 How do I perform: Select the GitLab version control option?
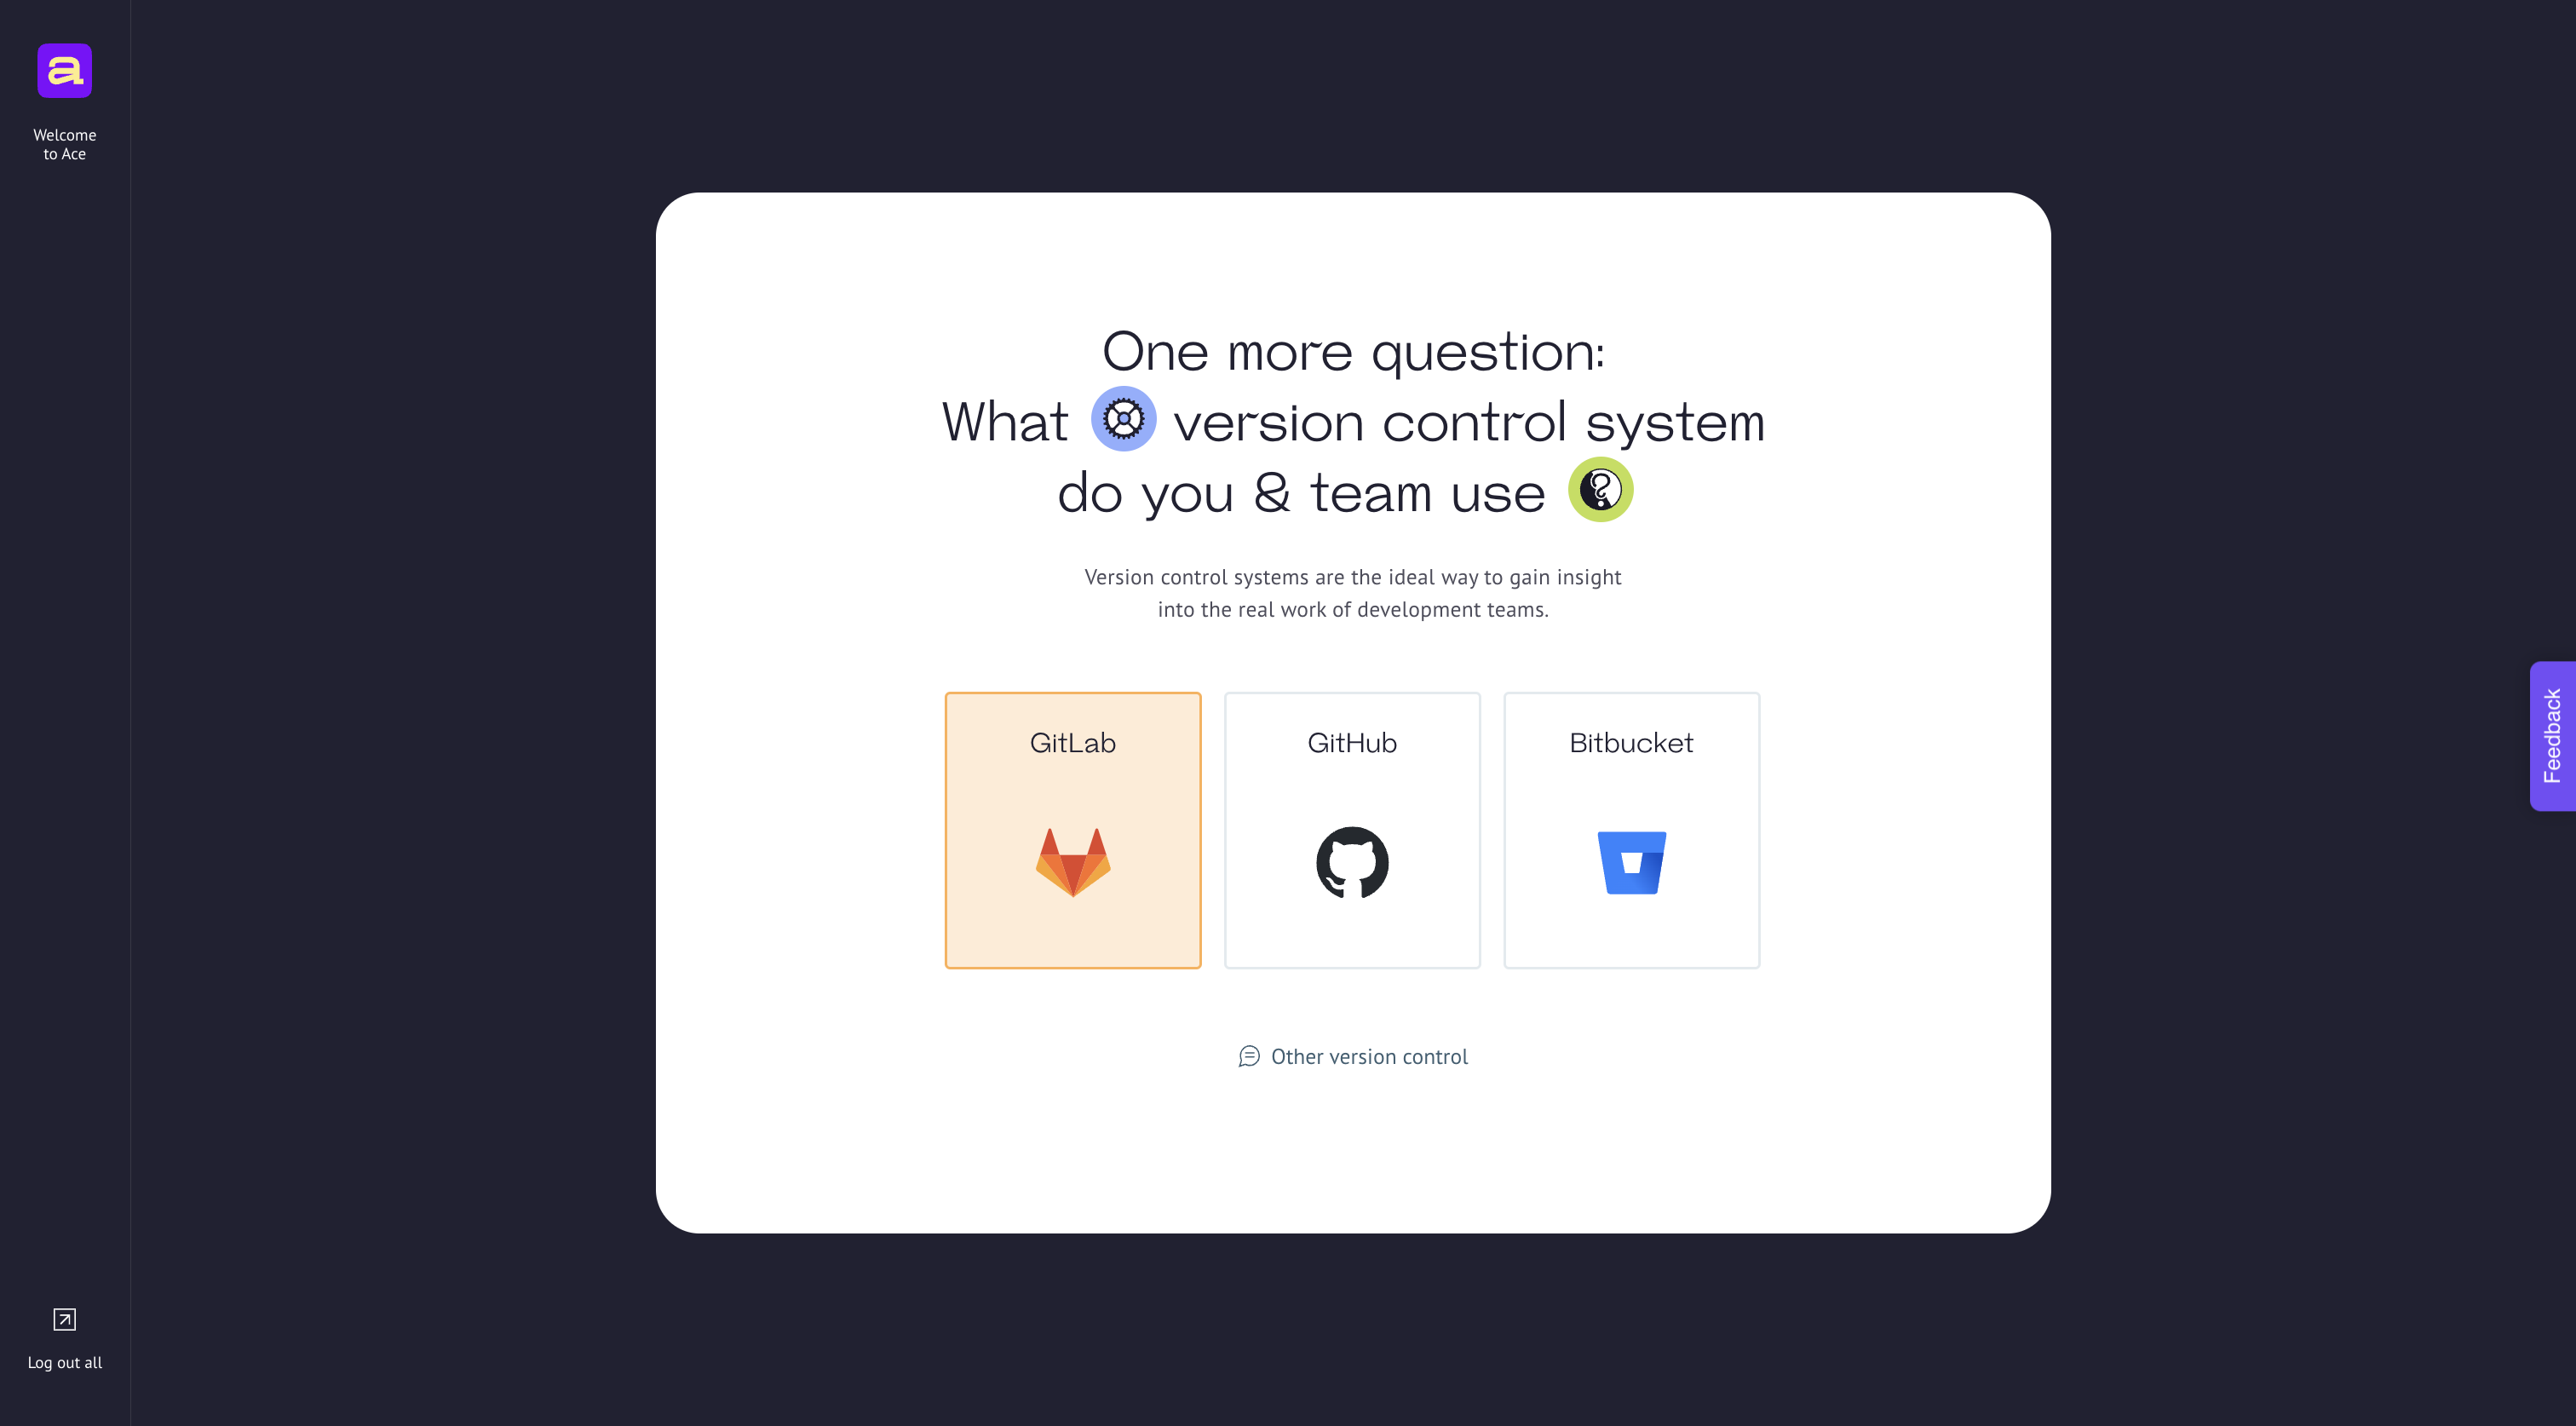(x=1072, y=829)
